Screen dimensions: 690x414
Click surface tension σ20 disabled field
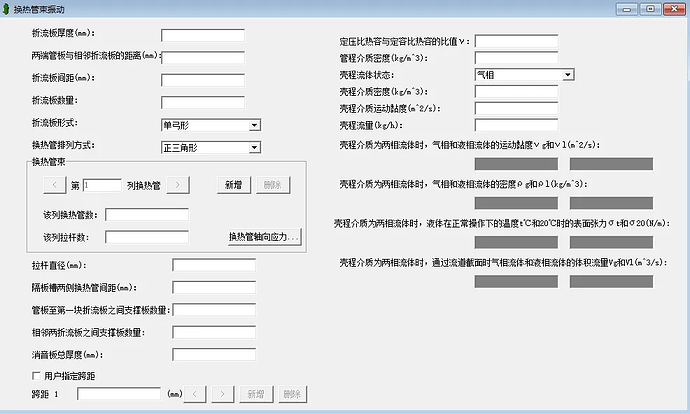click(611, 242)
